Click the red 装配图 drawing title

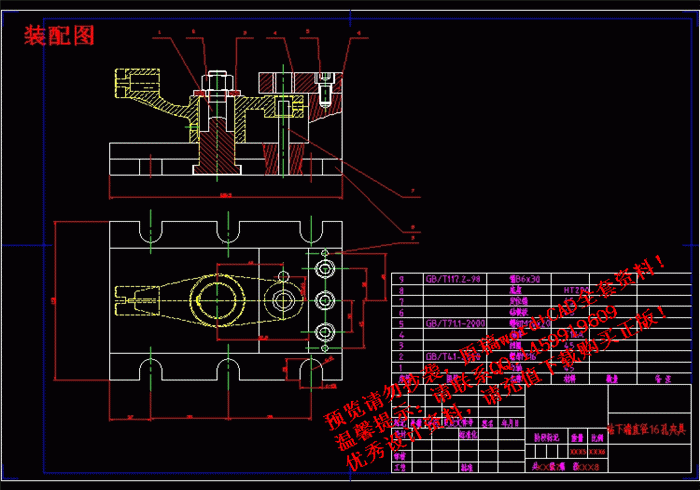pos(59,36)
